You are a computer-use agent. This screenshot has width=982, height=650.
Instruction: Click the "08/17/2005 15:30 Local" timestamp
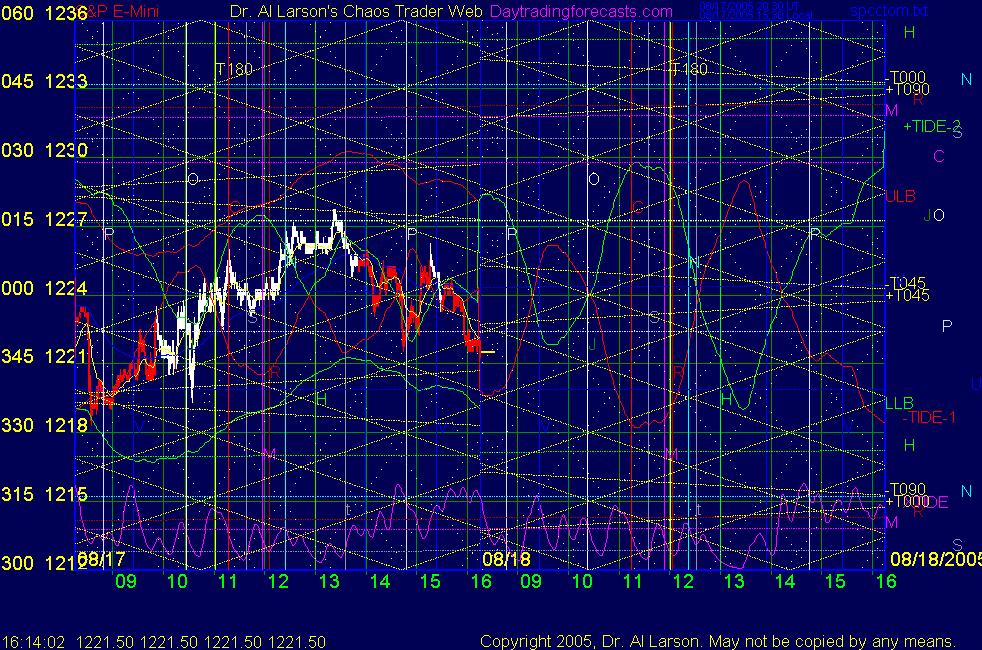point(756,15)
